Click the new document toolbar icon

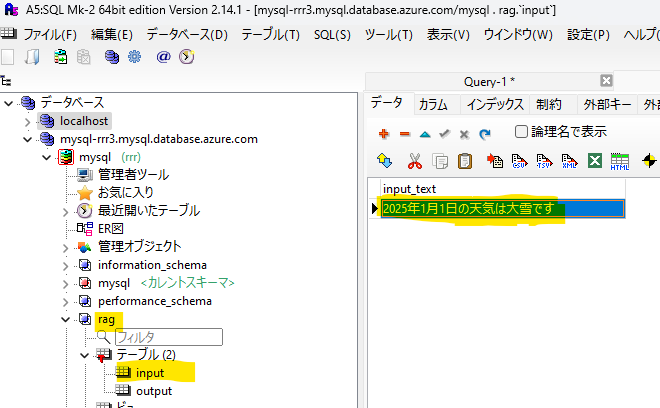[x=8, y=57]
